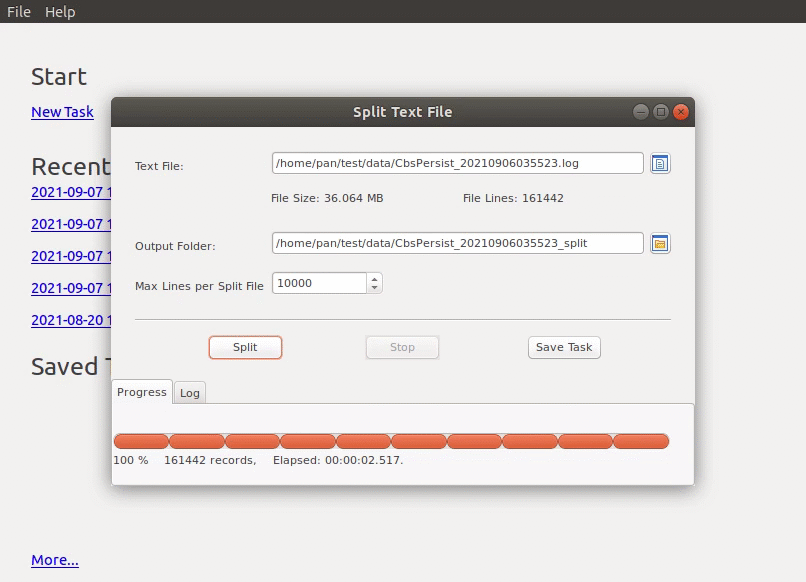806x582 pixels.
Task: Click the Text File path field
Action: (457, 163)
